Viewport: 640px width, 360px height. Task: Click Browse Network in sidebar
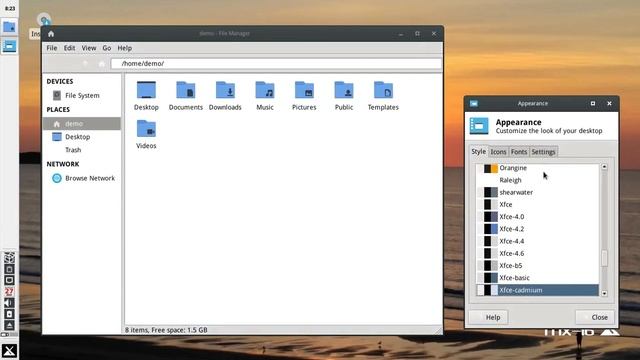click(x=82, y=178)
